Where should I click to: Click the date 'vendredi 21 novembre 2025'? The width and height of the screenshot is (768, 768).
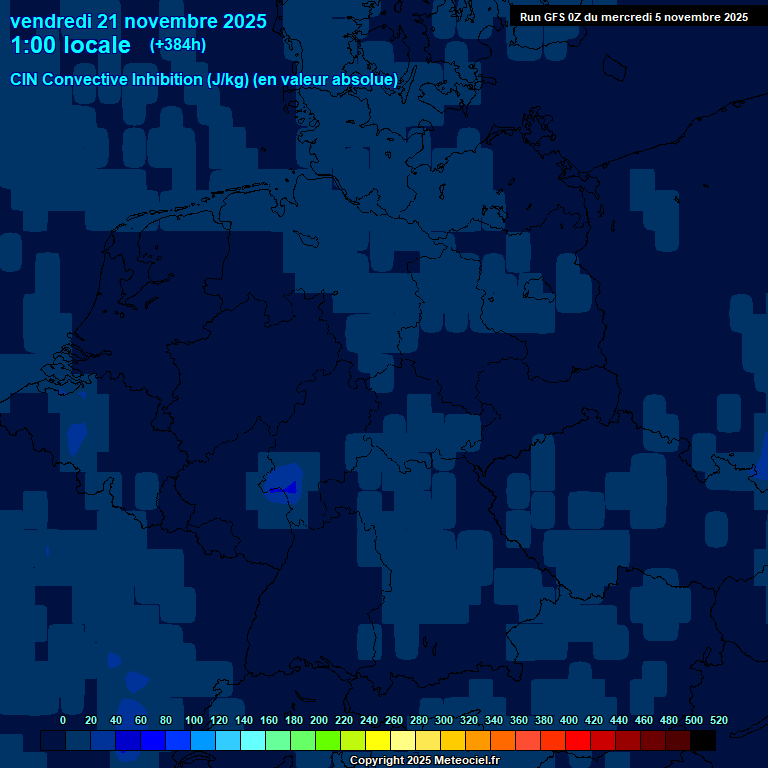(x=138, y=22)
